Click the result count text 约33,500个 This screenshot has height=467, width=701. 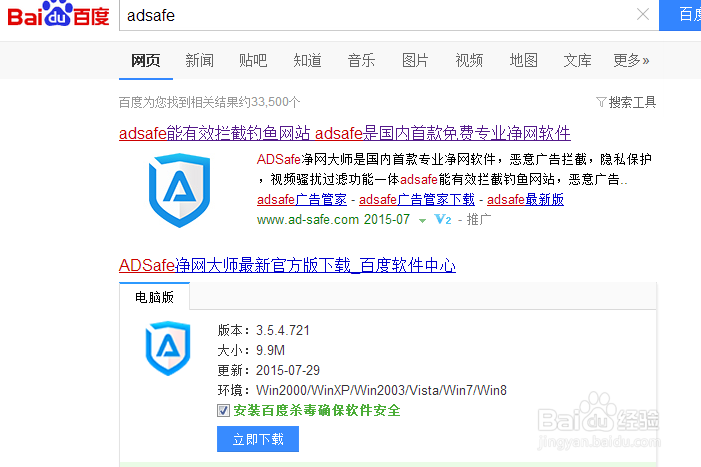click(x=269, y=102)
